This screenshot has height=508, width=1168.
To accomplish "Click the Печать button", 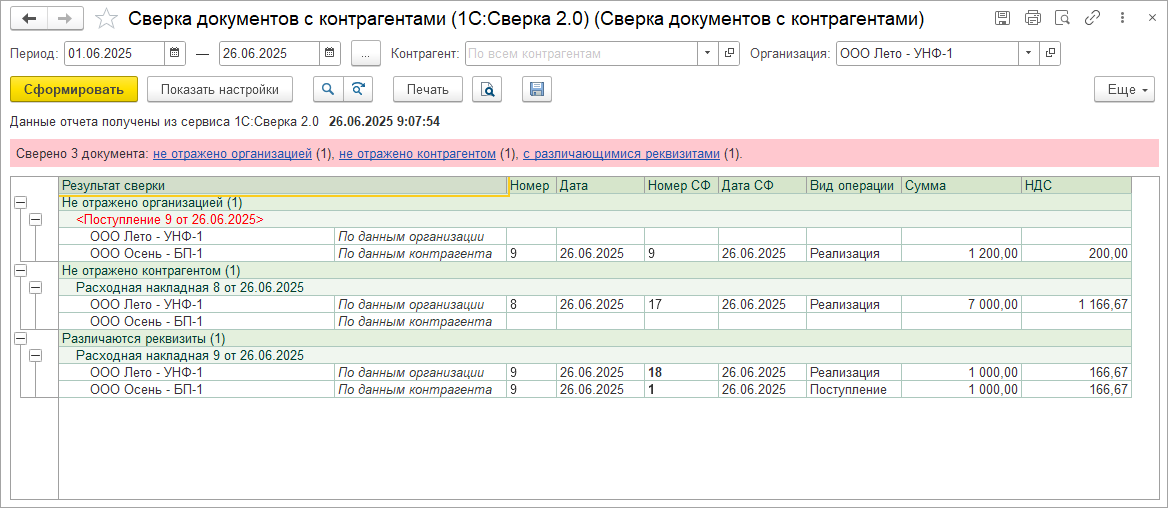I will 428,89.
